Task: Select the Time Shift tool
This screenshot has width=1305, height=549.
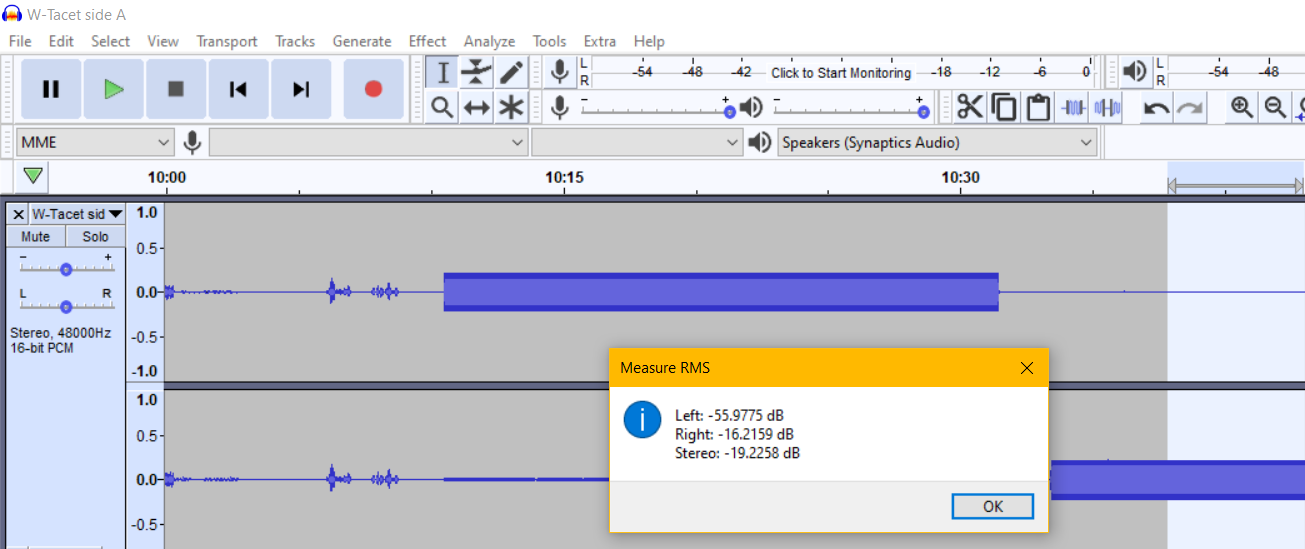Action: tap(477, 107)
